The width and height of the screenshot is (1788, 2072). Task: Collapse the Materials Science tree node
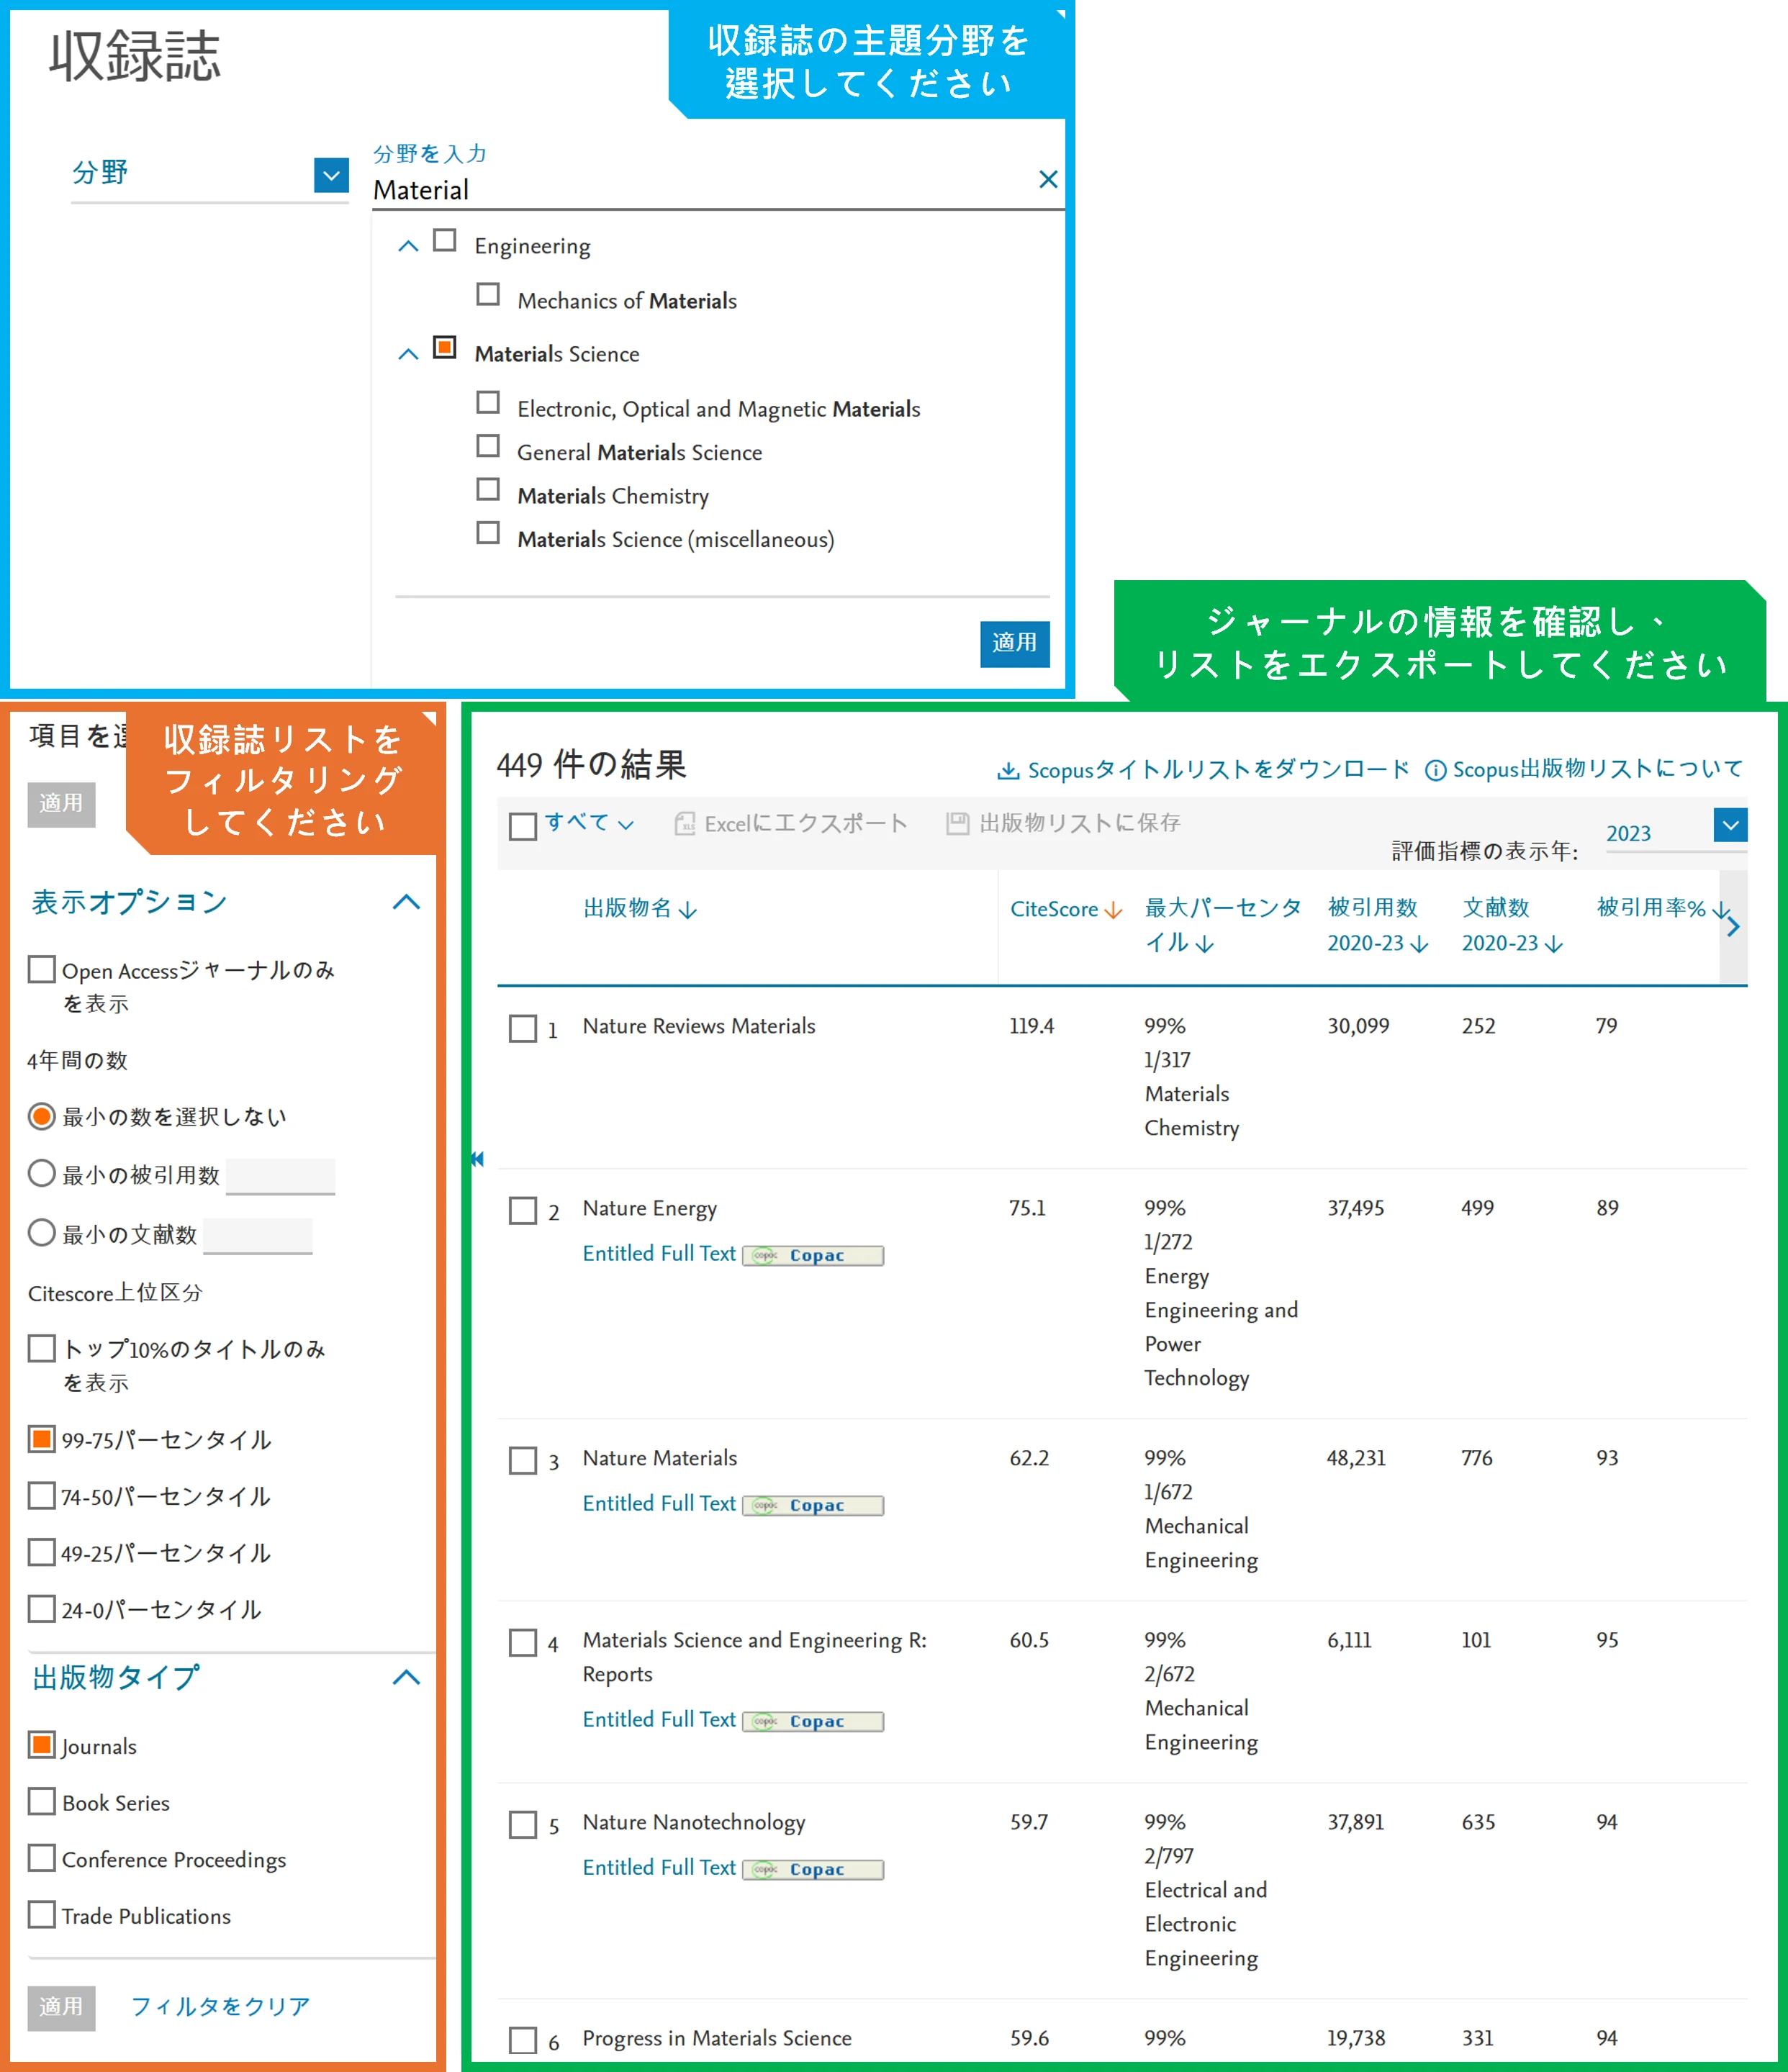(408, 354)
